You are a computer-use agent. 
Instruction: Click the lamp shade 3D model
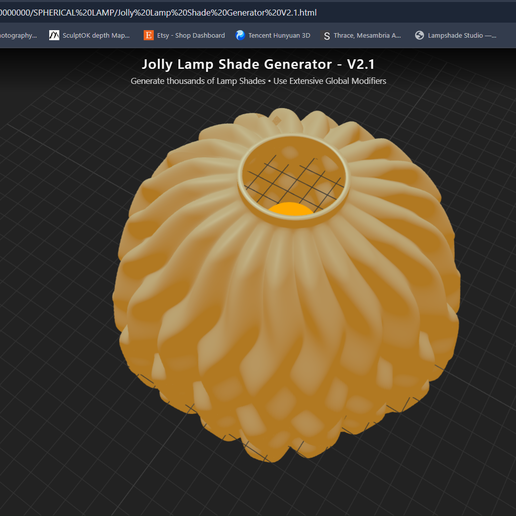pyautogui.click(x=287, y=285)
